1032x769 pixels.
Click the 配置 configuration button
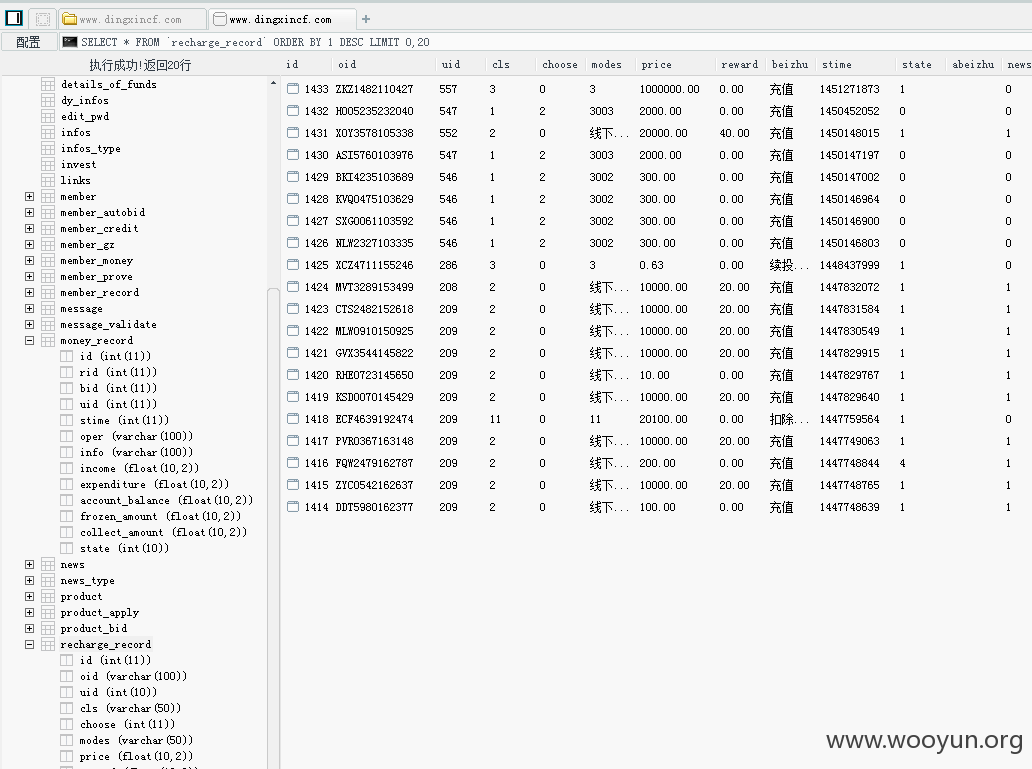pos(28,42)
